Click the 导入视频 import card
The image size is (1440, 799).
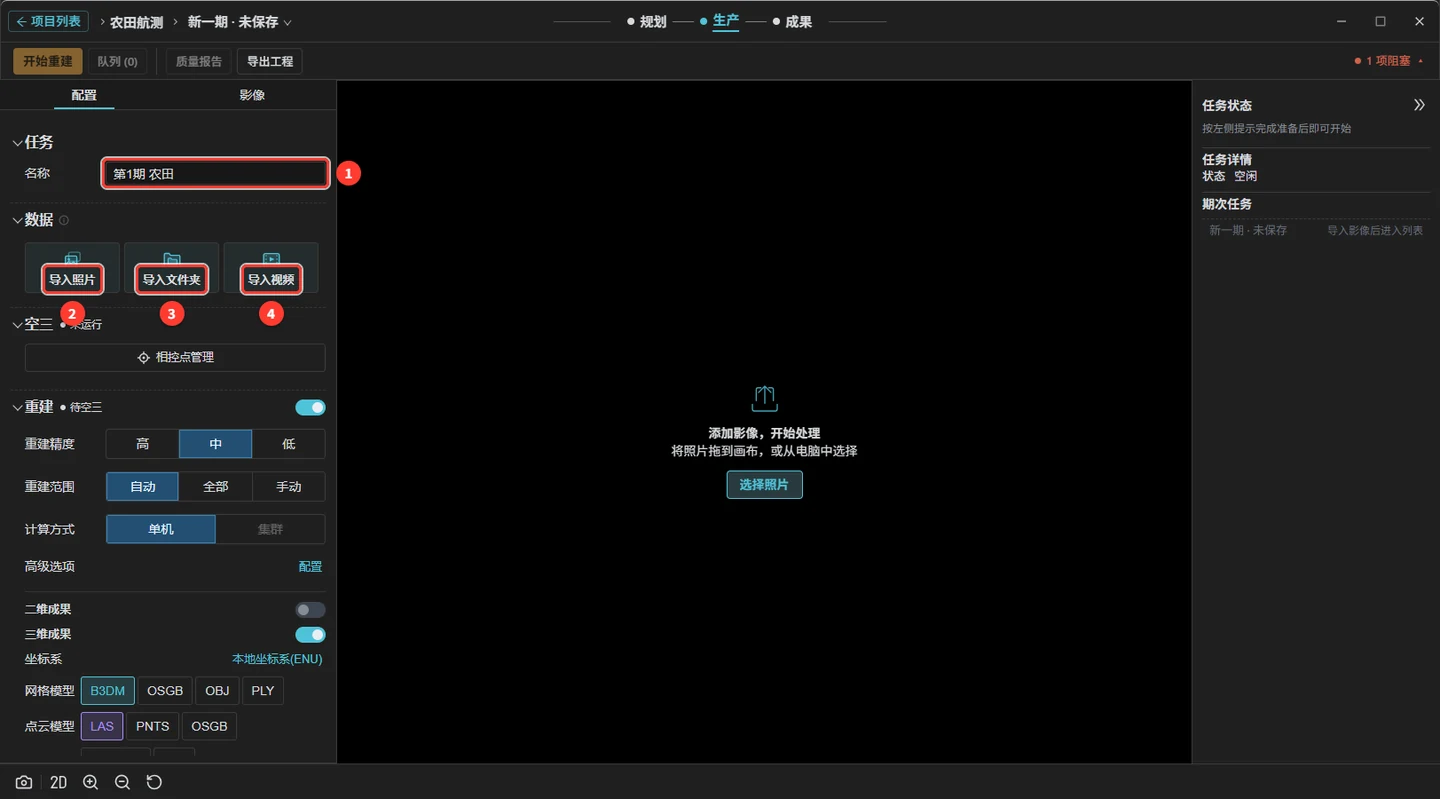pyautogui.click(x=271, y=268)
